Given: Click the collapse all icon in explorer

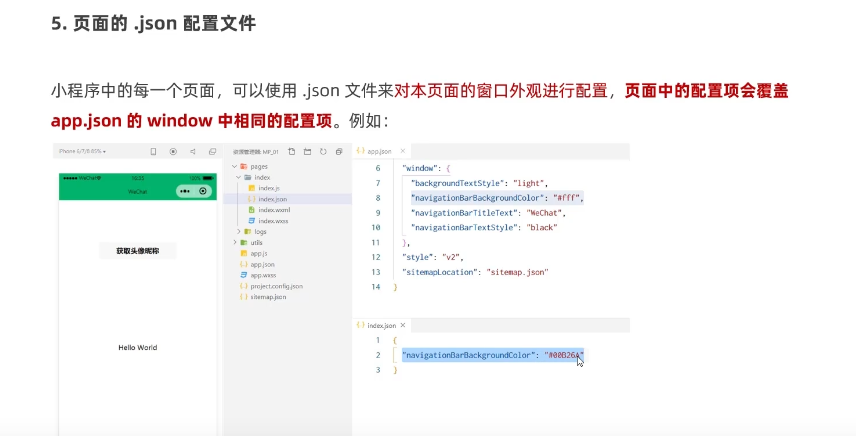Looking at the screenshot, I should pos(339,152).
